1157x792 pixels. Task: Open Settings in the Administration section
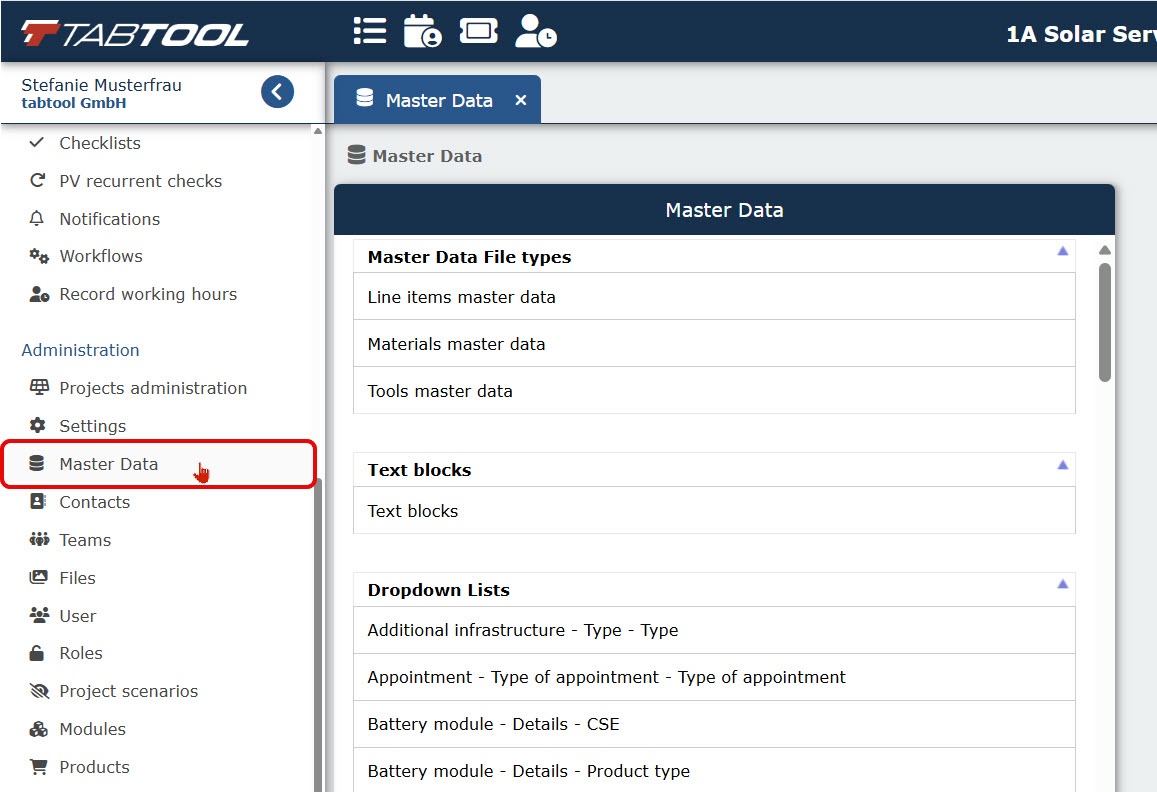92,426
